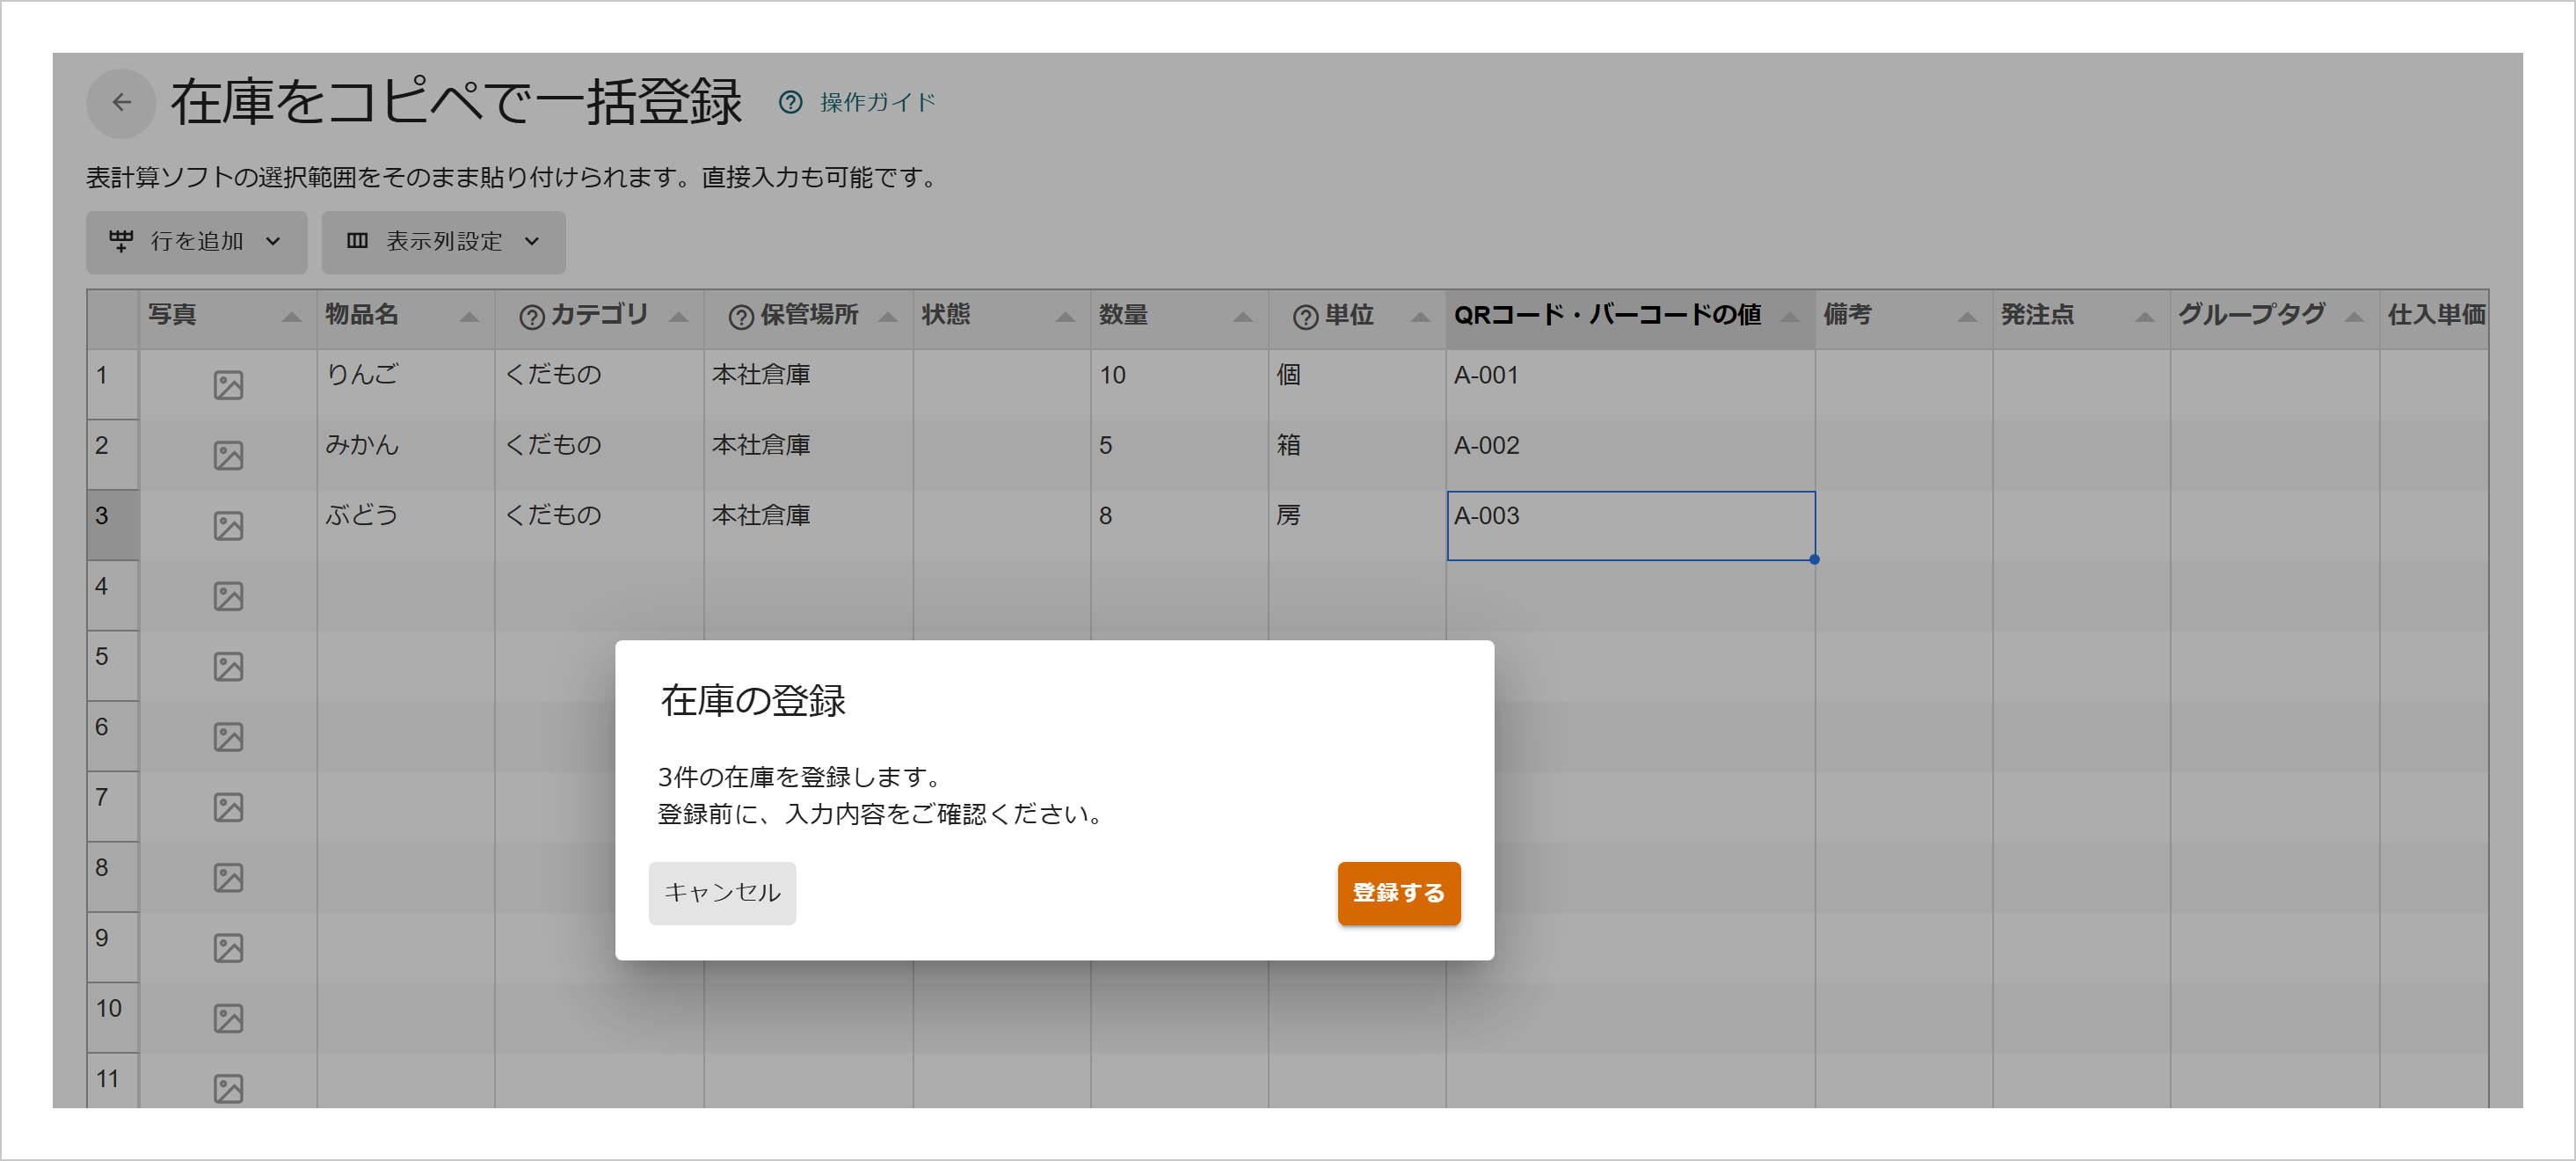Sort by the 保管場所 column arrow
This screenshot has width=2576, height=1161.
pos(887,318)
